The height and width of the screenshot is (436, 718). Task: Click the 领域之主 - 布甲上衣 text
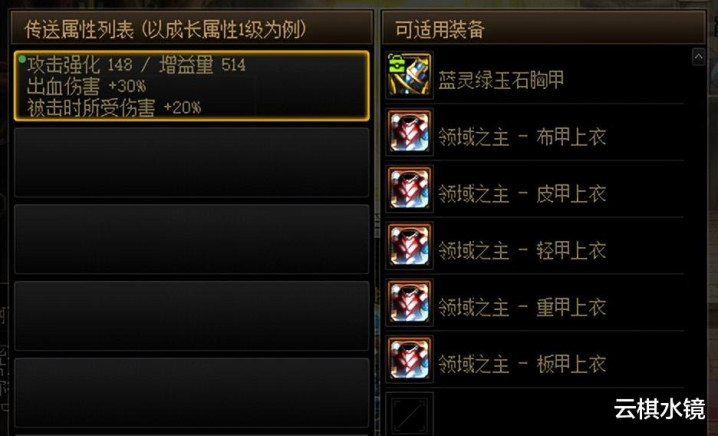click(522, 137)
